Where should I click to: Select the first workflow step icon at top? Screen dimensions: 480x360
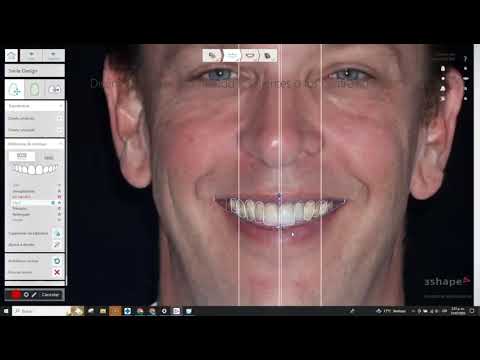(x=212, y=55)
